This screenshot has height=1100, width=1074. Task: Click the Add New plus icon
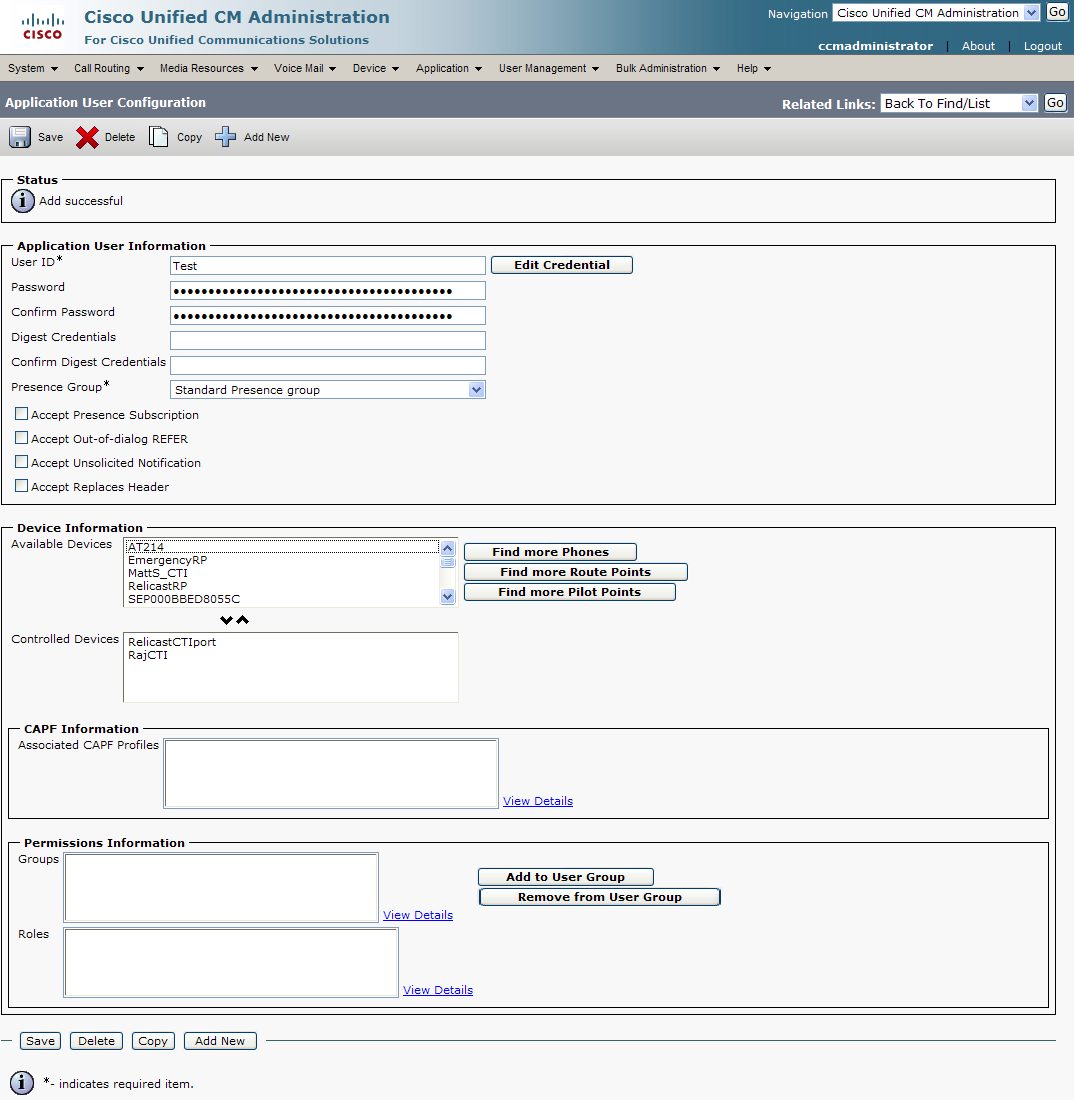[x=226, y=136]
